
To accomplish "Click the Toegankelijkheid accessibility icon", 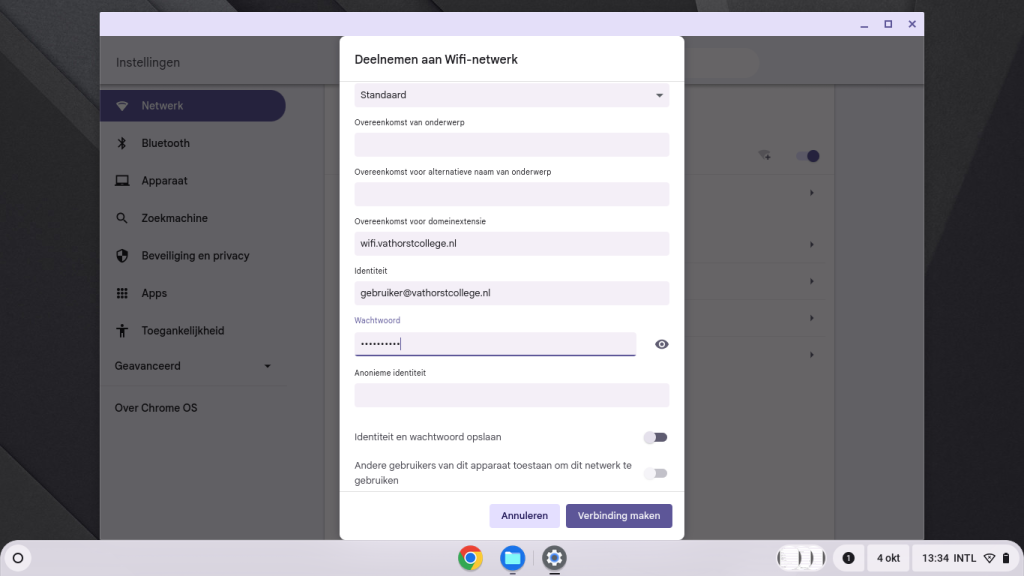I will pyautogui.click(x=122, y=331).
